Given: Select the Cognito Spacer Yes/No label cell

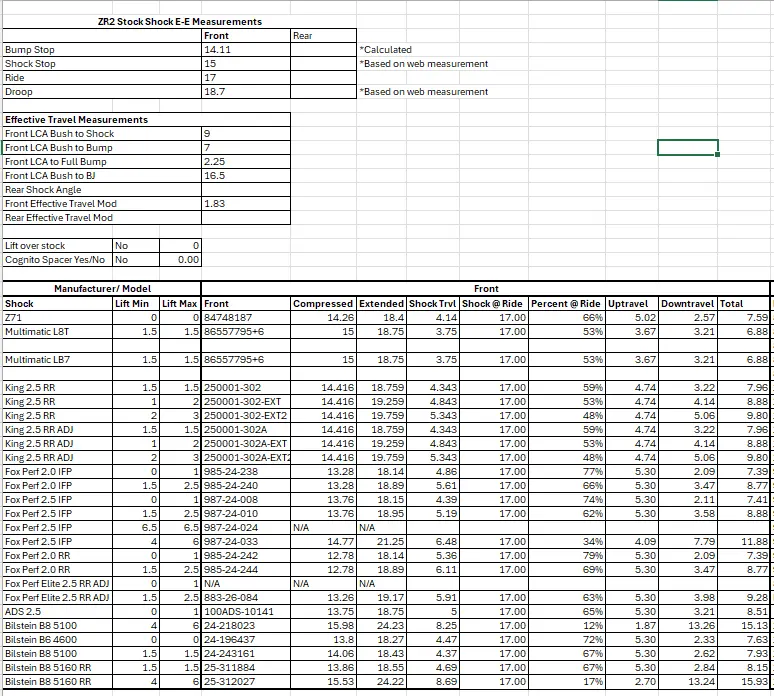Looking at the screenshot, I should click(57, 259).
